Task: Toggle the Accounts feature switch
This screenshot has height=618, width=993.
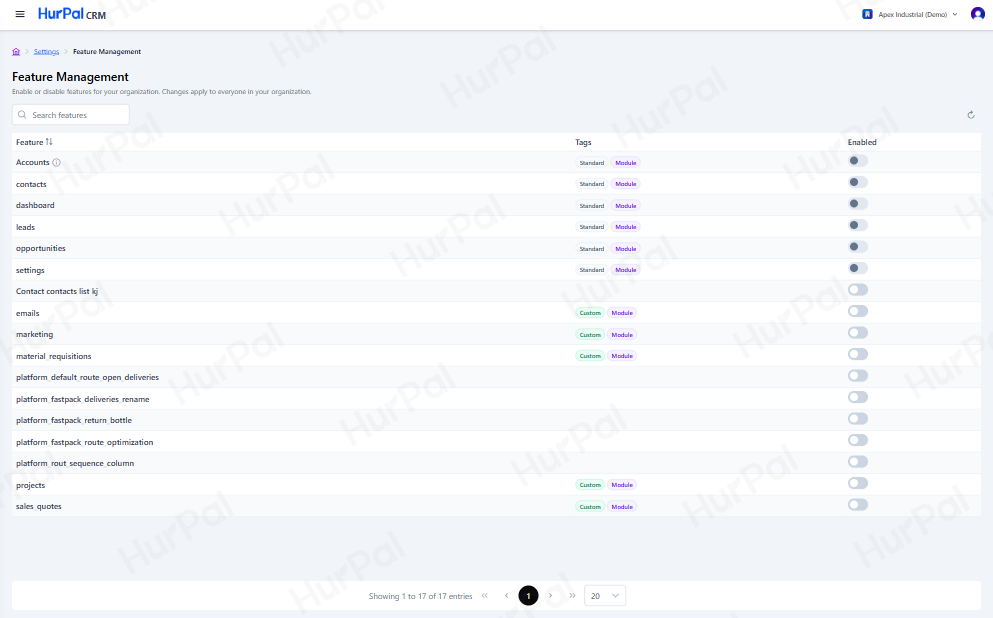Action: tap(858, 161)
